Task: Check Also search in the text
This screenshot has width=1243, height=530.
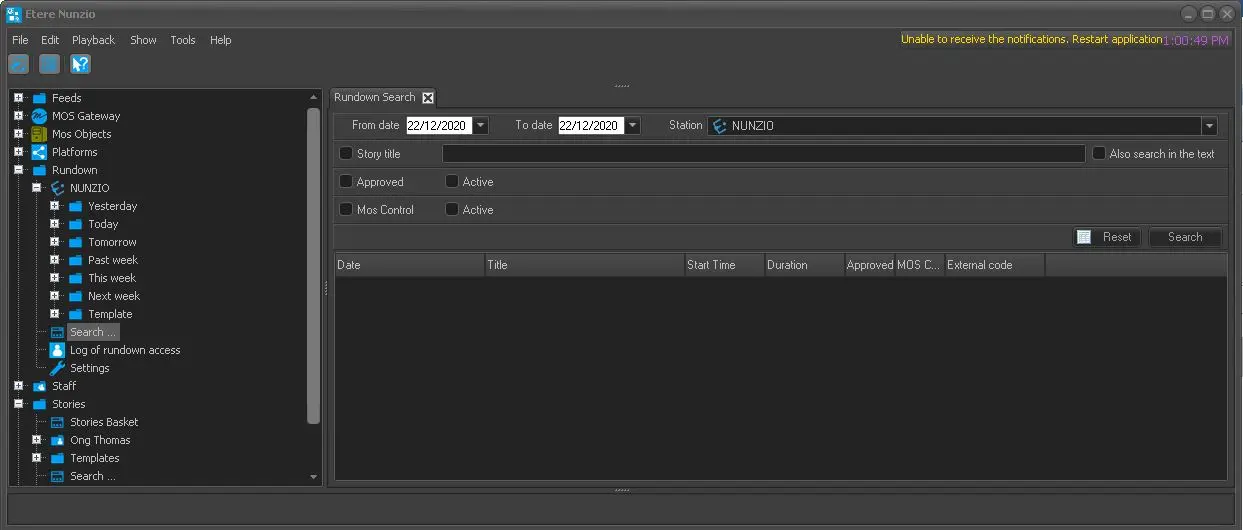Action: (x=1099, y=154)
